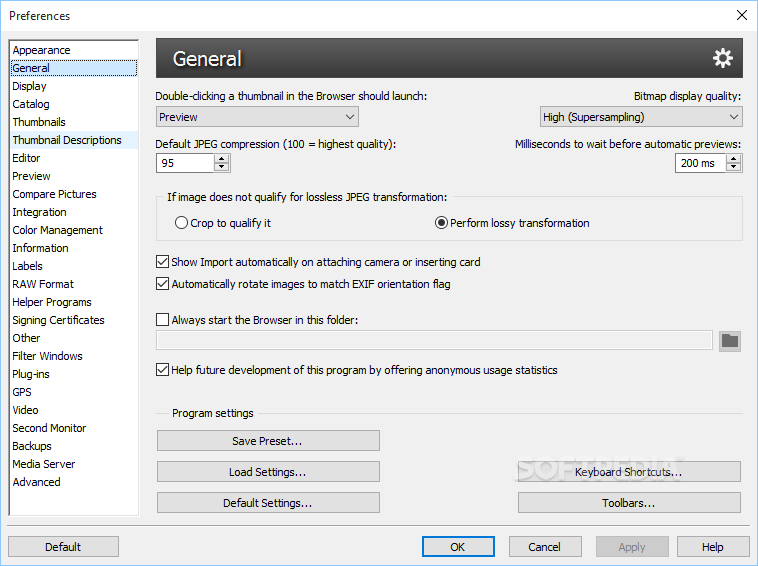The image size is (758, 566).
Task: Open the double-click launch Preview dropdown
Action: click(257, 117)
